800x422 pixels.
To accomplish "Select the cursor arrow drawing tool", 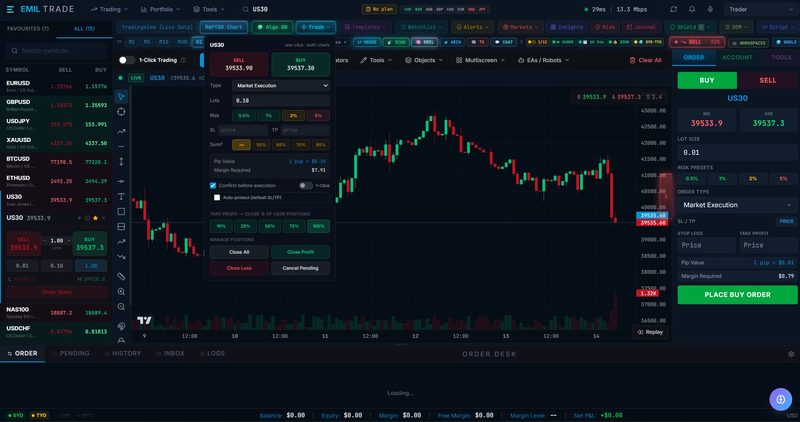I will pos(121,96).
